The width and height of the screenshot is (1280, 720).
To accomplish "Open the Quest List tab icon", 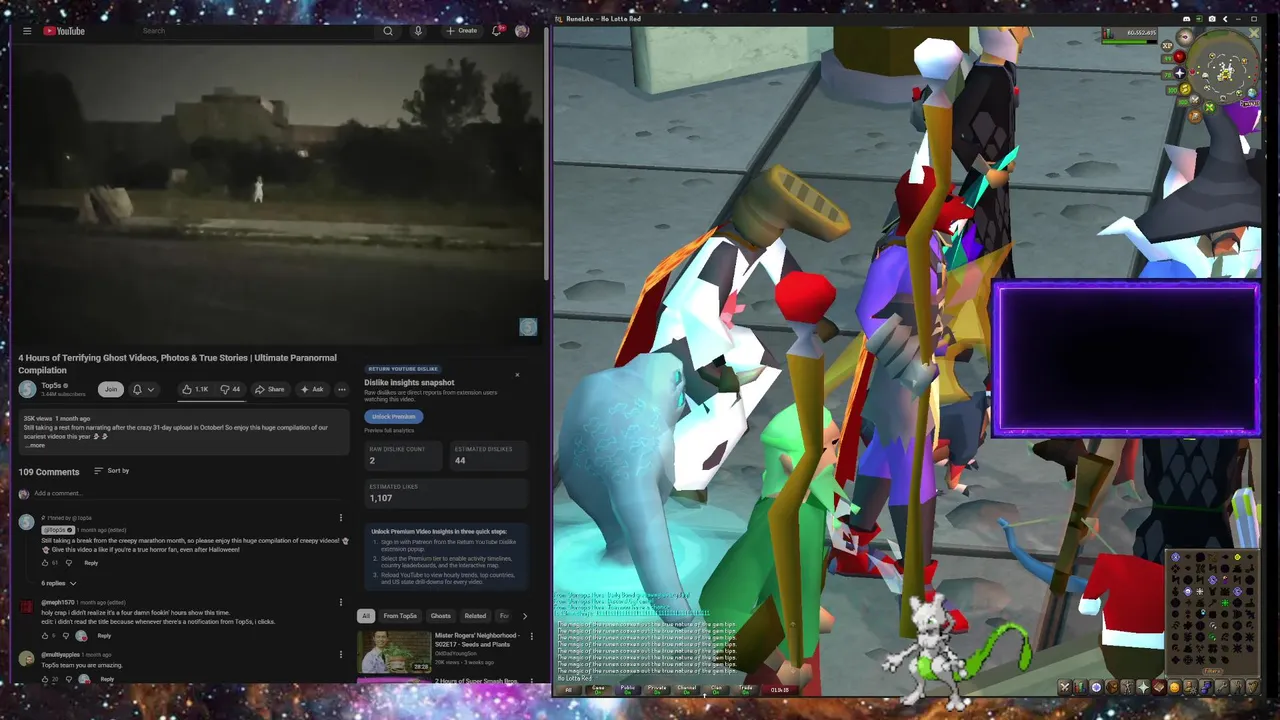I will click(1096, 687).
